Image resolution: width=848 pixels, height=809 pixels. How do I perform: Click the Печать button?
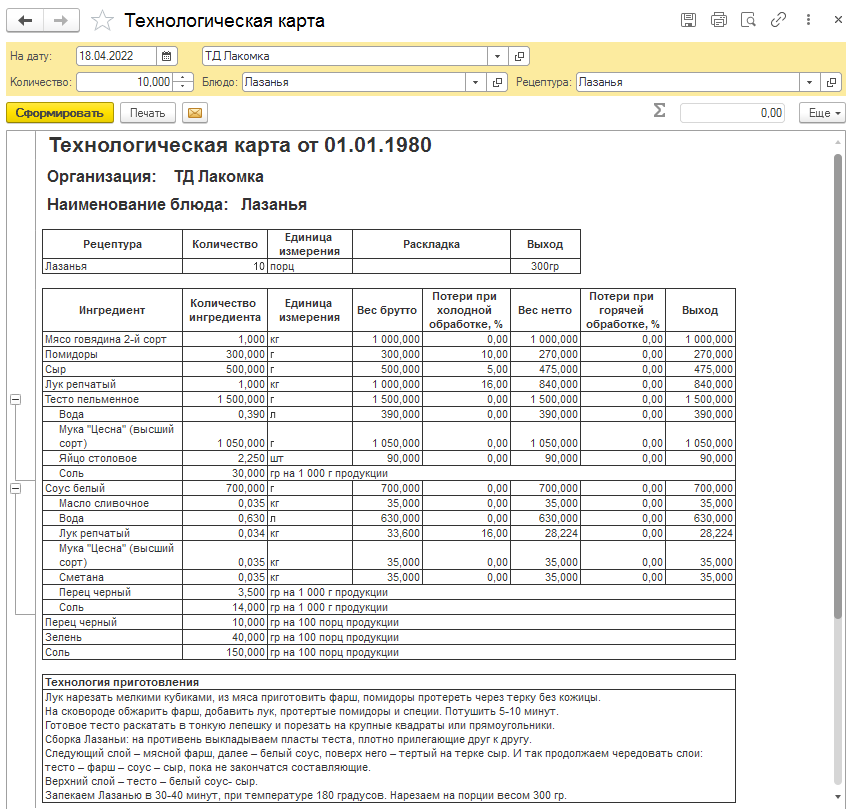(147, 113)
